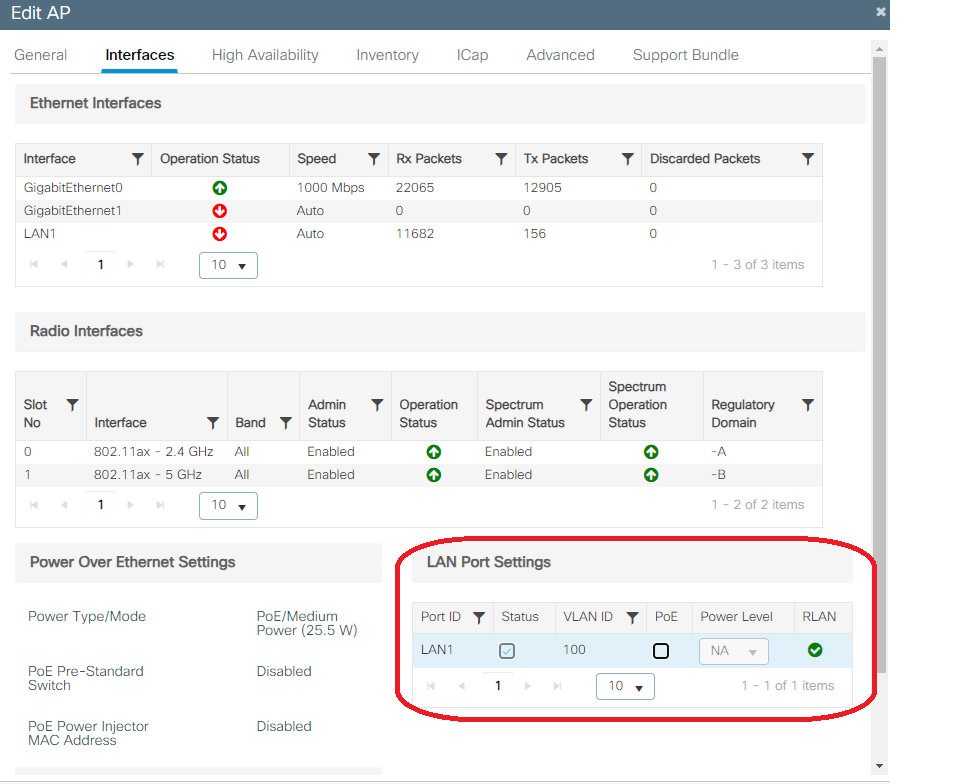Viewport: 974px width, 784px height.
Task: Filter the Rx Packets column
Action: [501, 159]
